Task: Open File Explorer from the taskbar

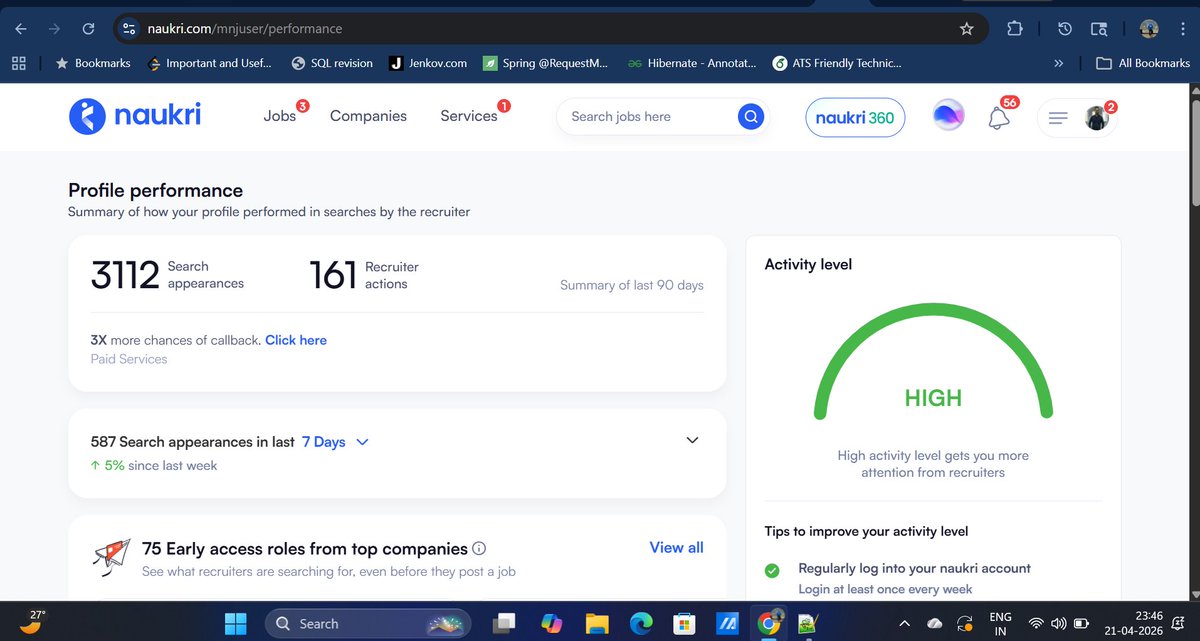Action: (597, 623)
